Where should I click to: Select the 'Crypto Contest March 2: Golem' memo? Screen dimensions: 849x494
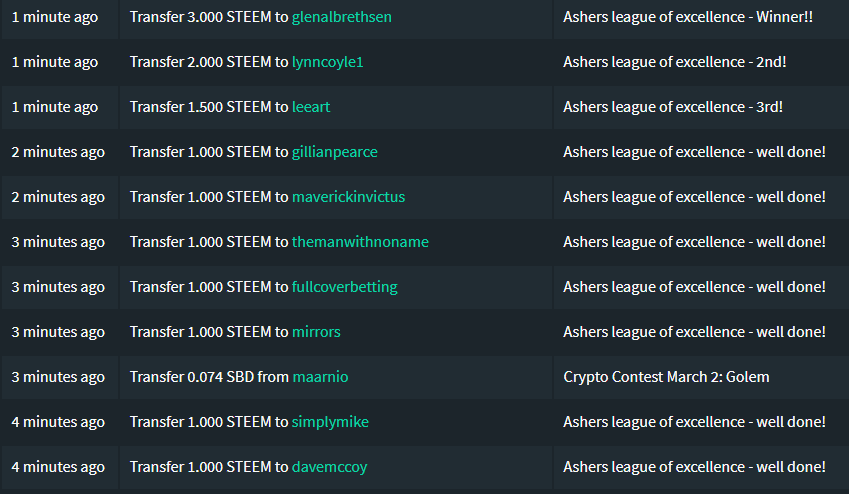(x=666, y=377)
